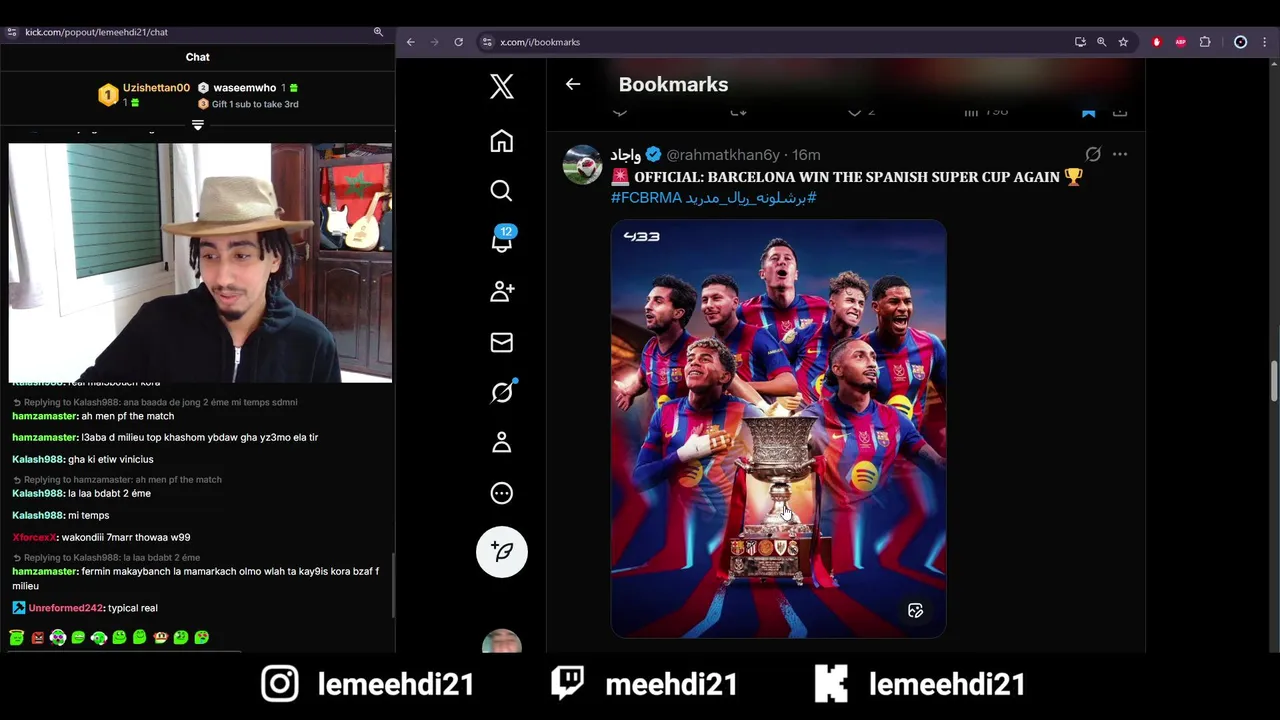The image size is (1280, 720).
Task: Open the #FCBRMA hashtag link
Action: 646,198
